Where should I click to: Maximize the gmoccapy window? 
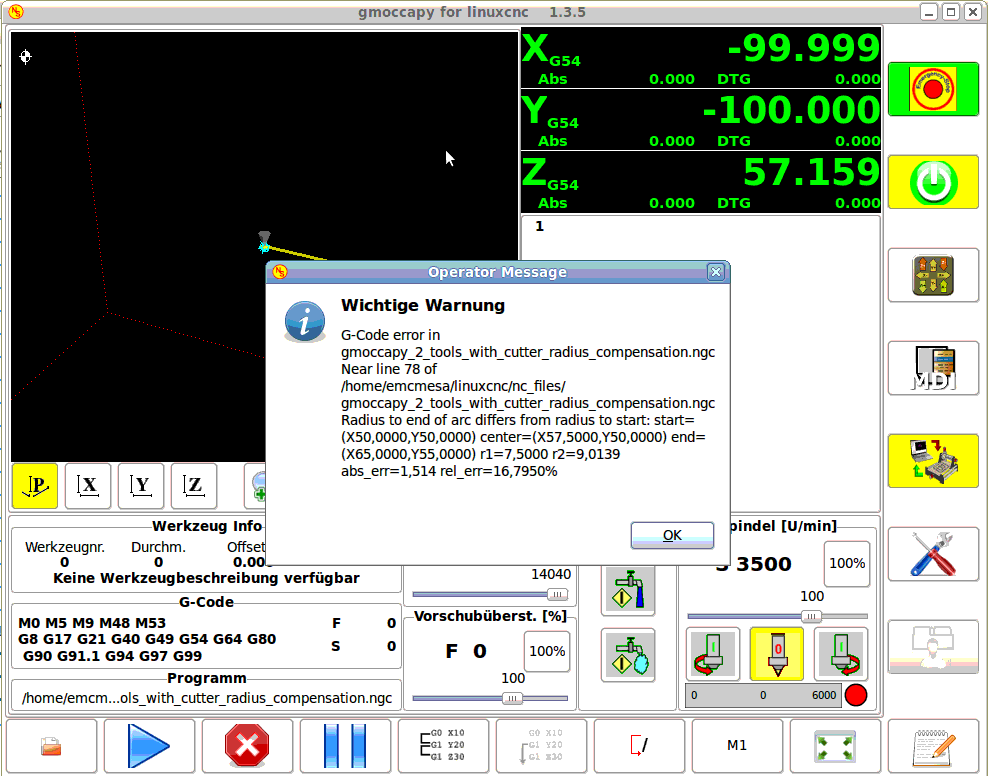click(951, 12)
